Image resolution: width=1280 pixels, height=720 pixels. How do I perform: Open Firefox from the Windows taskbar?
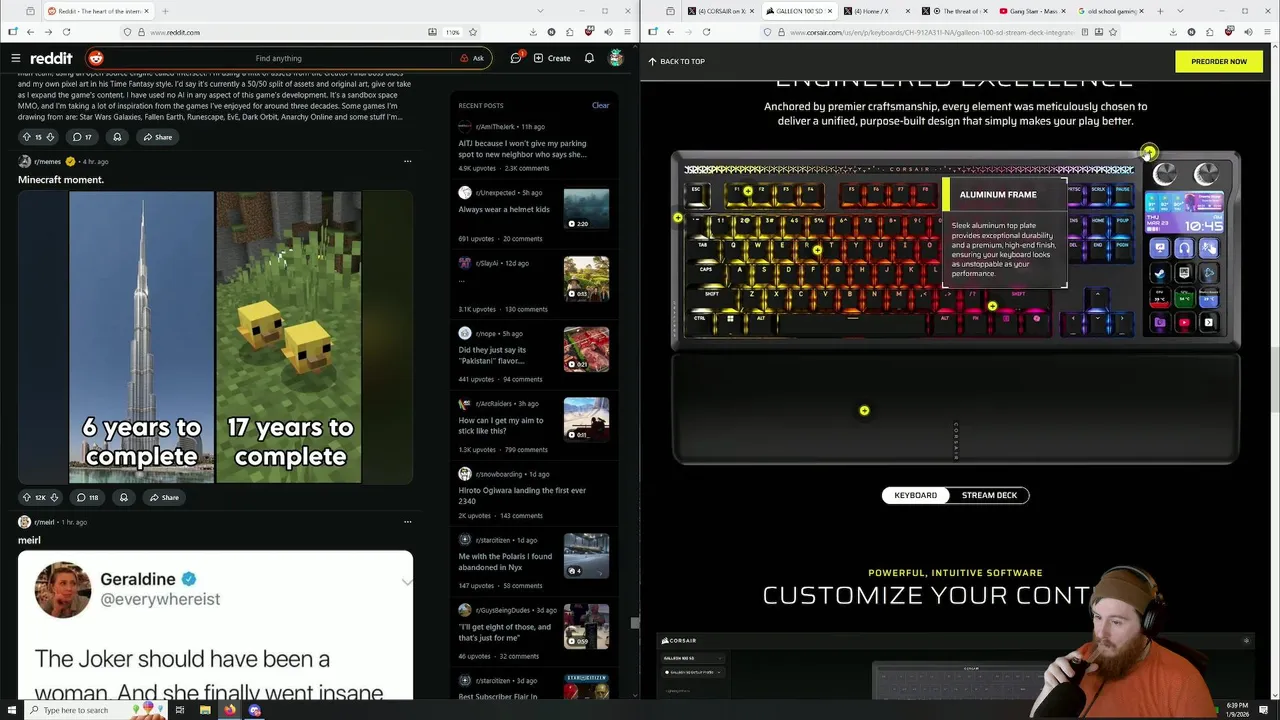229,710
